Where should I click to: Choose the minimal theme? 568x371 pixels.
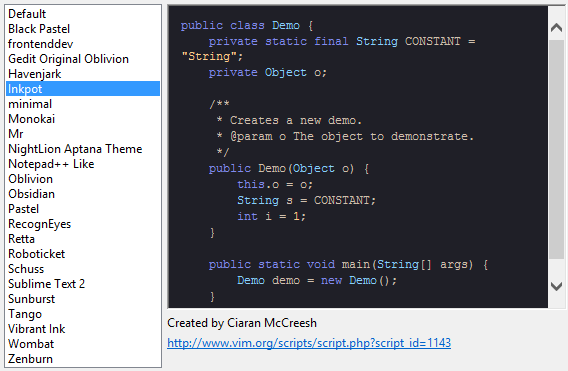tap(83, 104)
